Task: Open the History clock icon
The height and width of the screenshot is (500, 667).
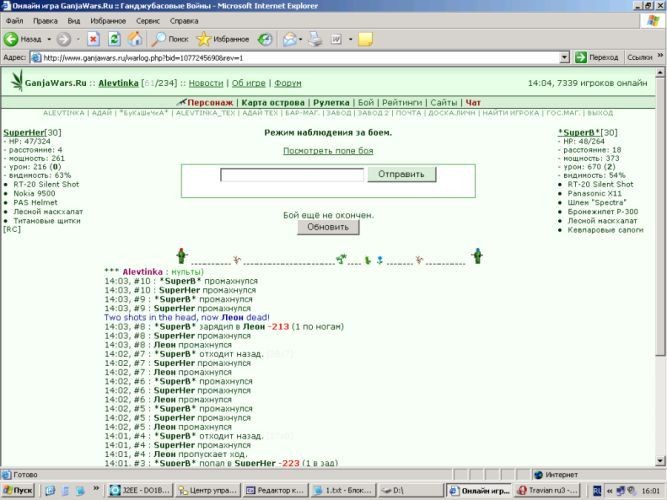Action: coord(265,39)
